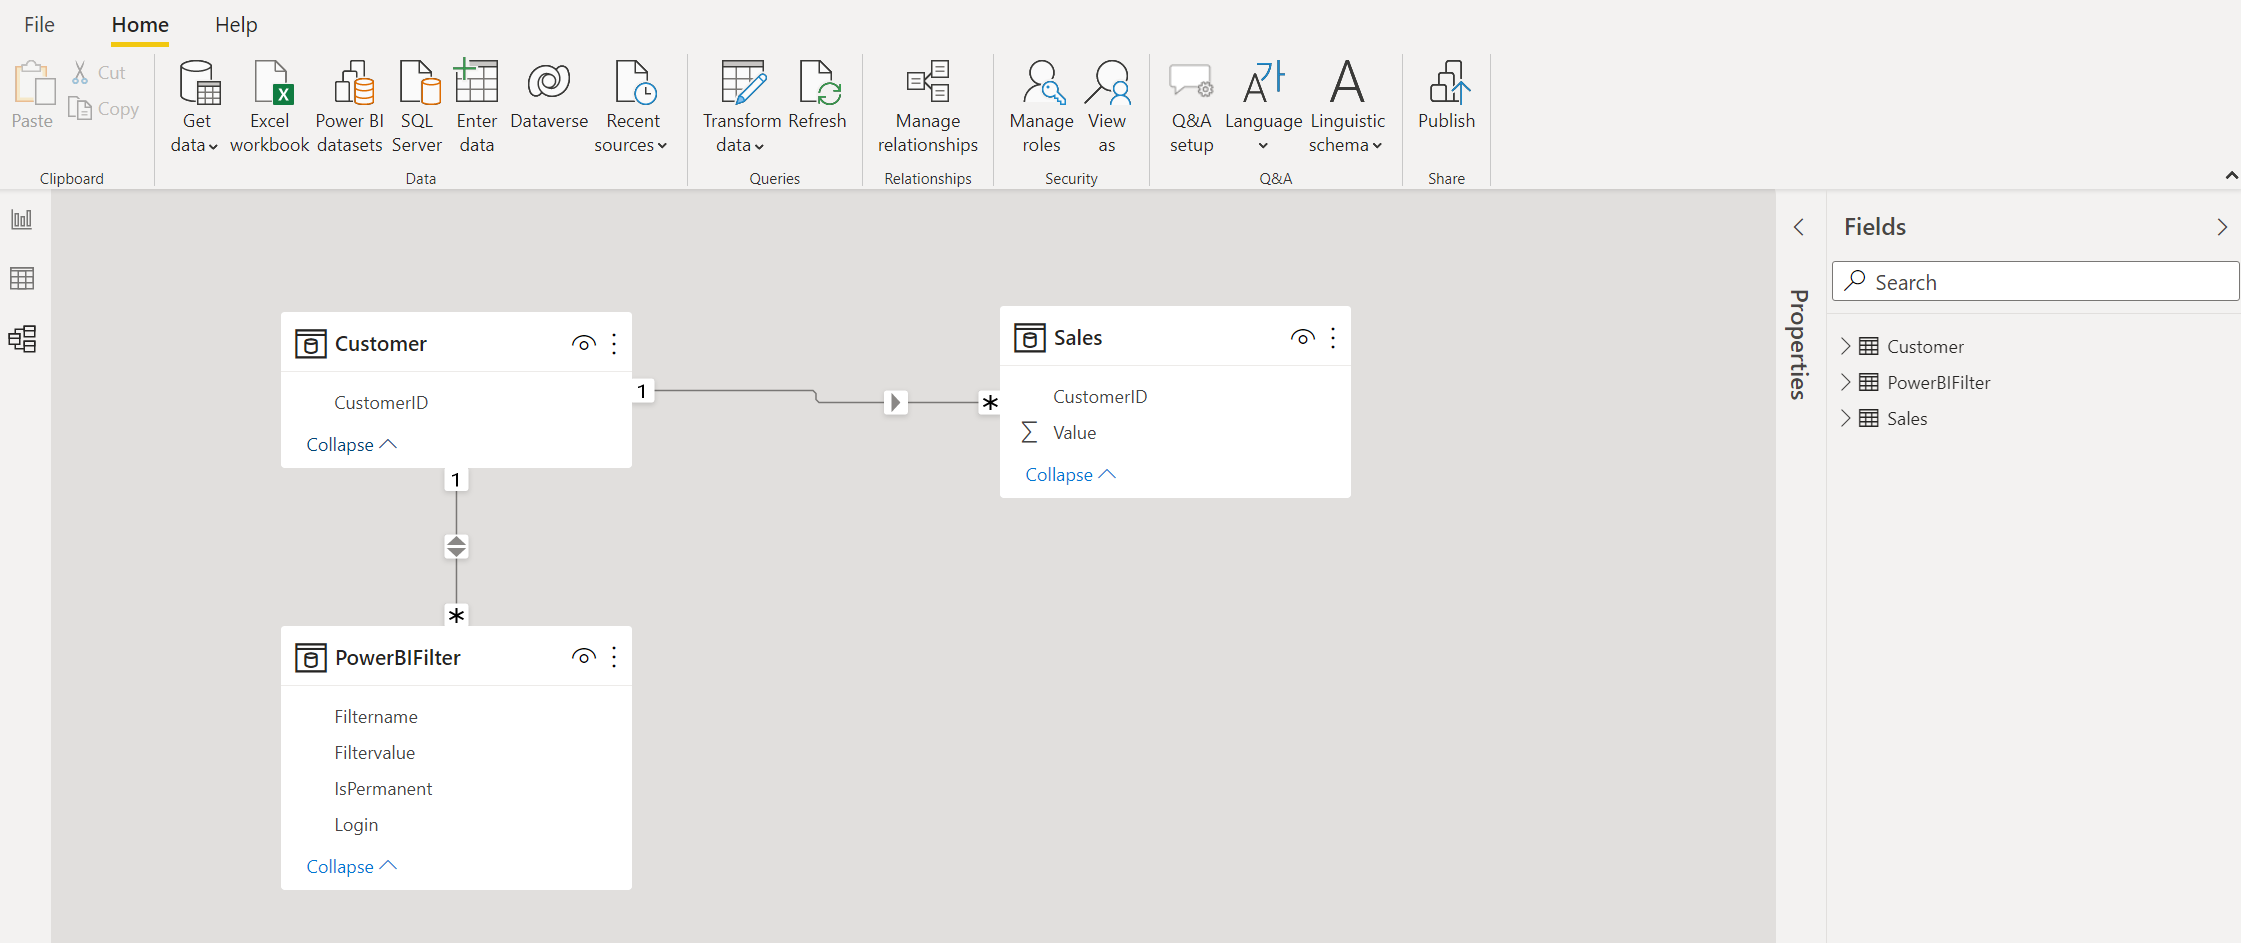Toggle visibility of the PowerBIFilter table
Viewport: 2241px width, 943px height.
click(583, 657)
